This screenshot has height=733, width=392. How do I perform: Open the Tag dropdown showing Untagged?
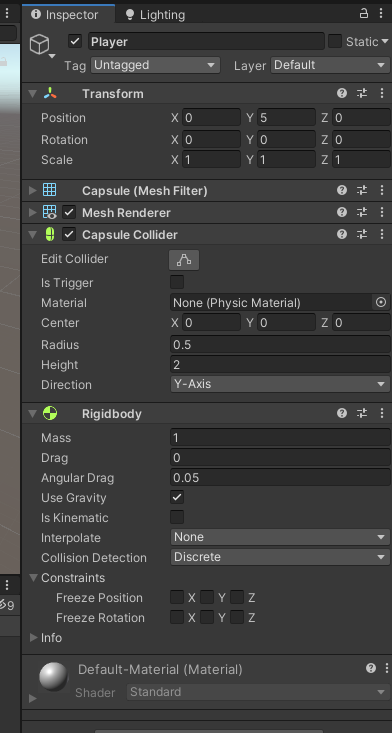[x=156, y=65]
